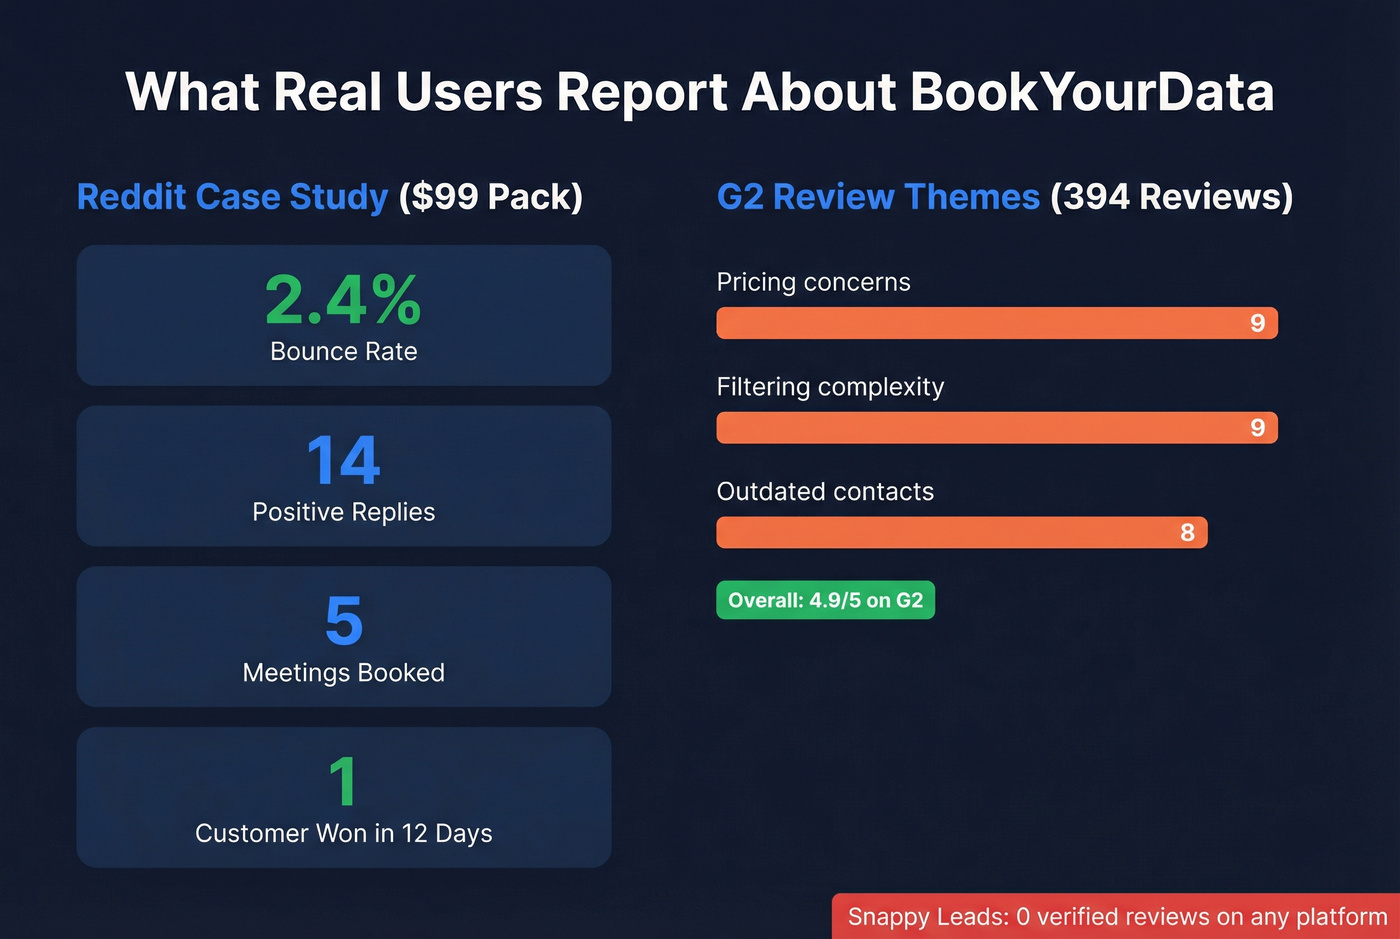The width and height of the screenshot is (1400, 939).
Task: Select the 14 Positive Replies card
Action: point(343,476)
